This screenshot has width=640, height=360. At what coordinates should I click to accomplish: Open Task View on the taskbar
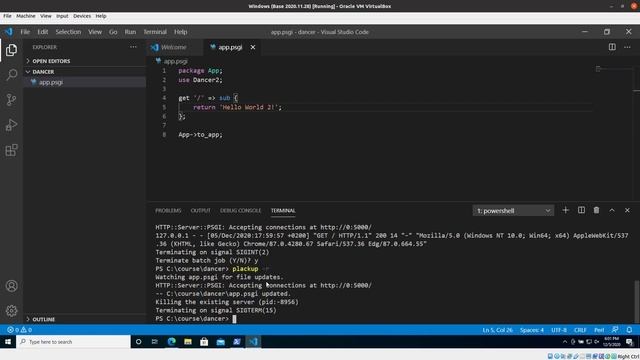tap(155, 342)
